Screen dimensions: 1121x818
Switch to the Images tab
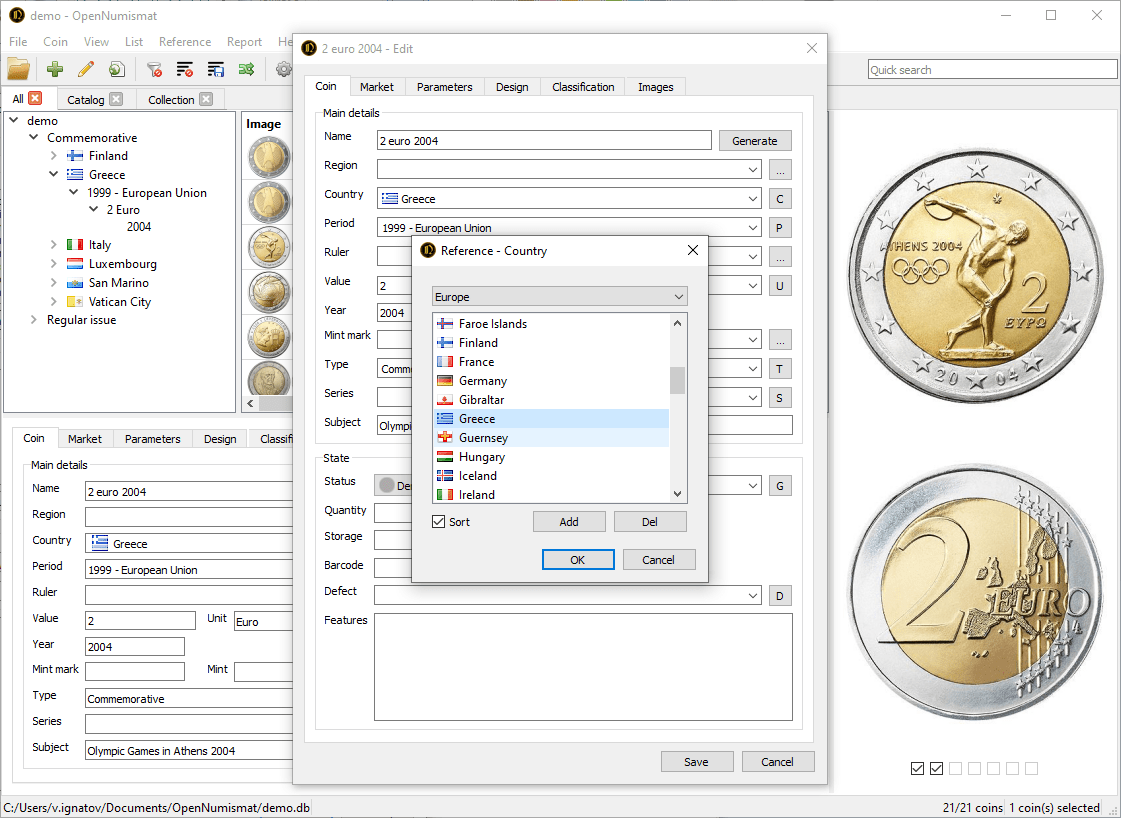655,87
